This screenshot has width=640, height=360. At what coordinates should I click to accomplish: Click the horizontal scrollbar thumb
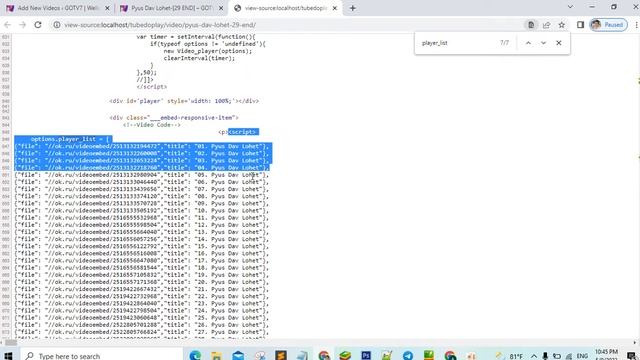click(x=11, y=343)
